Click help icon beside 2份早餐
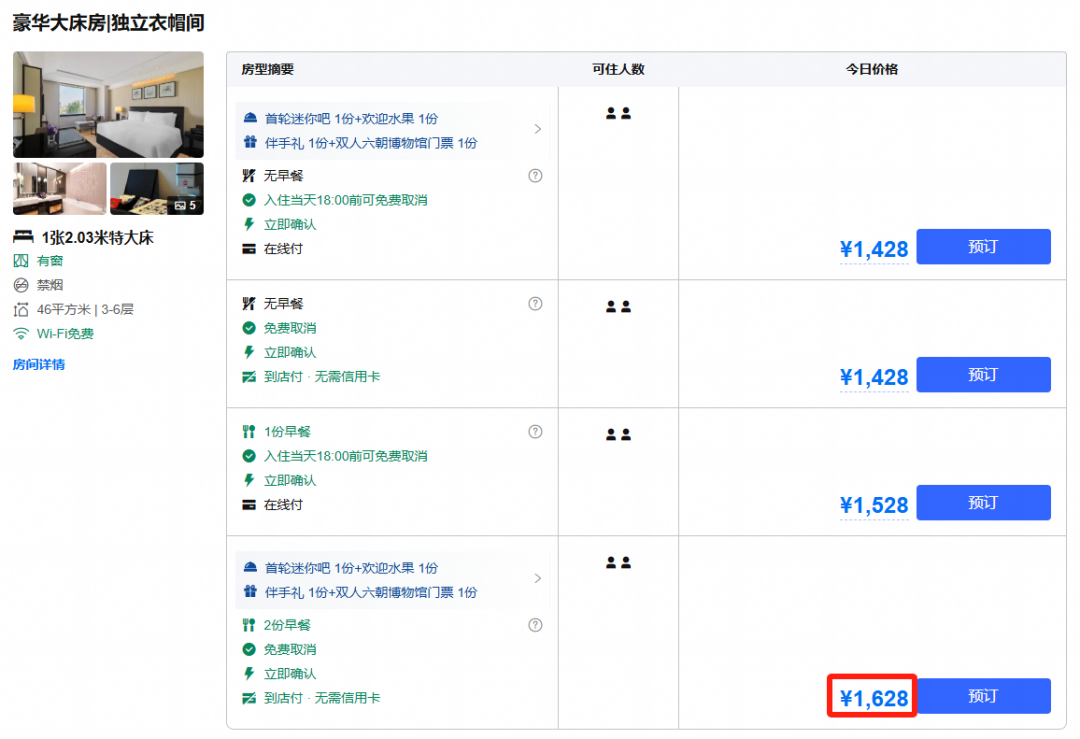1080x739 pixels. tap(535, 625)
